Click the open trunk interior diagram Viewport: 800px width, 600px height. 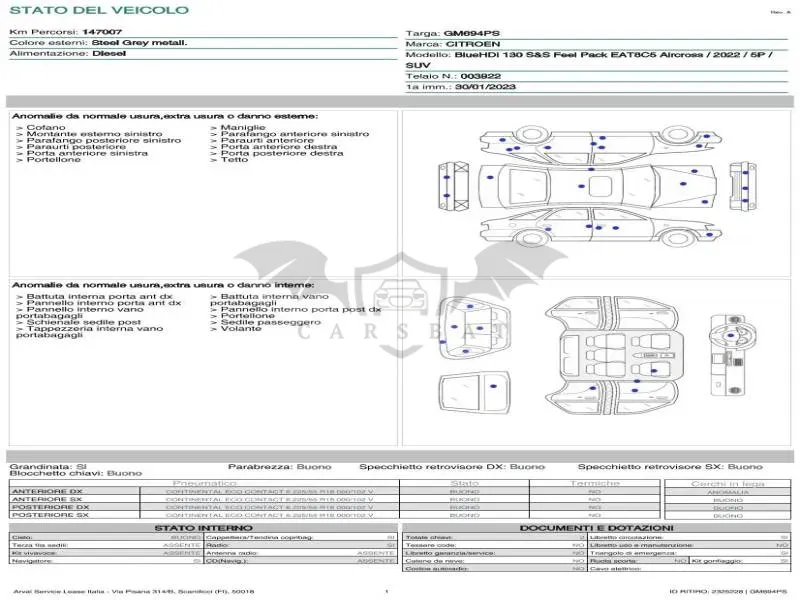[468, 329]
